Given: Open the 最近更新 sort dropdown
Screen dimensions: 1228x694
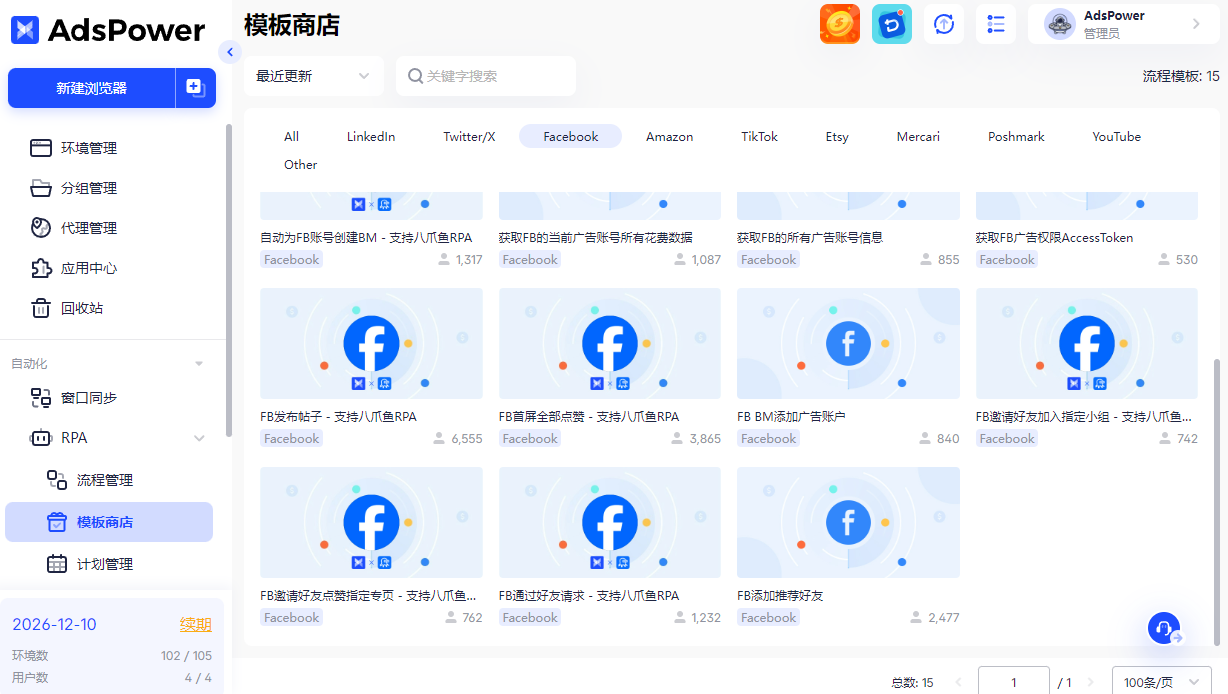Looking at the screenshot, I should pyautogui.click(x=314, y=75).
